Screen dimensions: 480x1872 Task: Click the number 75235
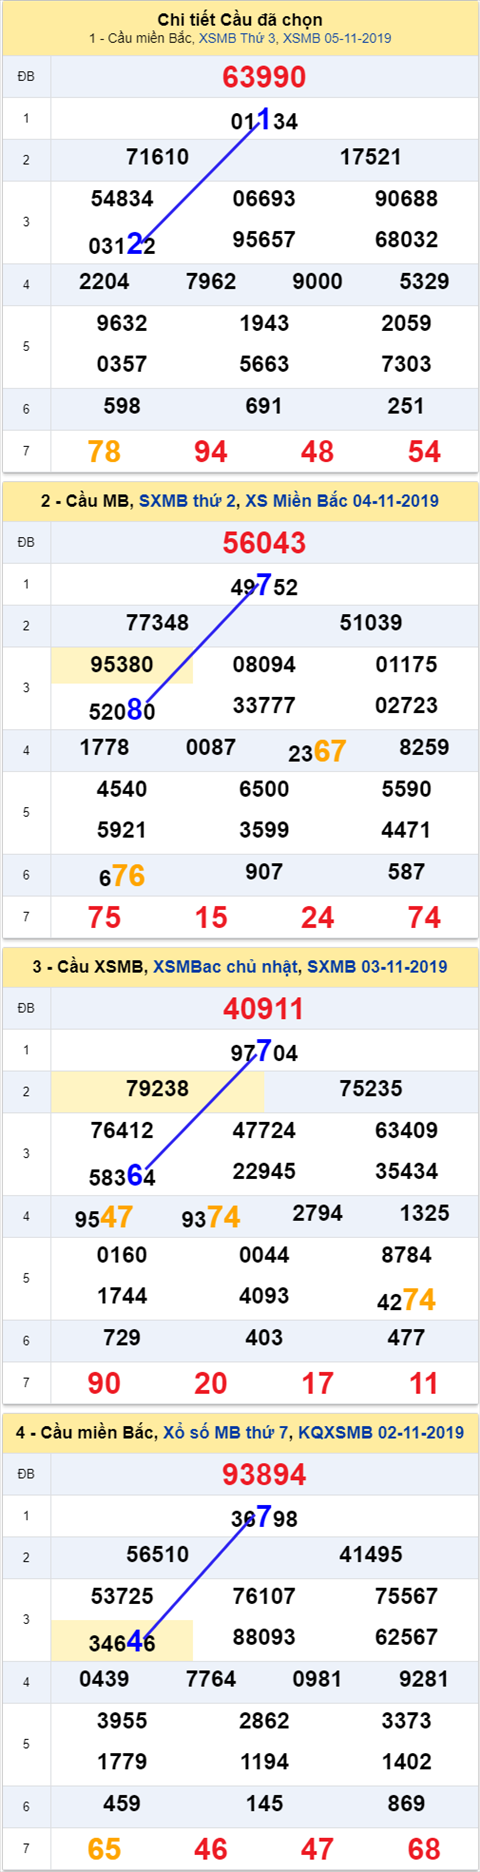pos(371,1089)
